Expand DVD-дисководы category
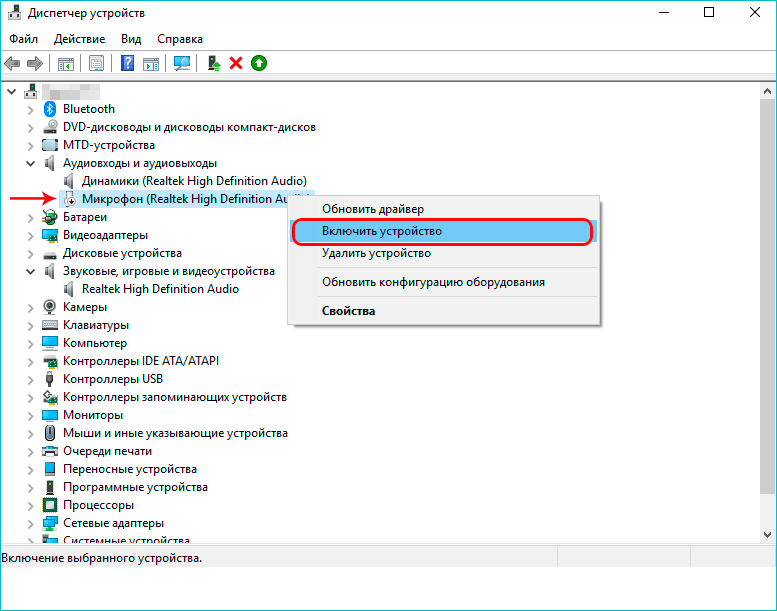 [31, 128]
